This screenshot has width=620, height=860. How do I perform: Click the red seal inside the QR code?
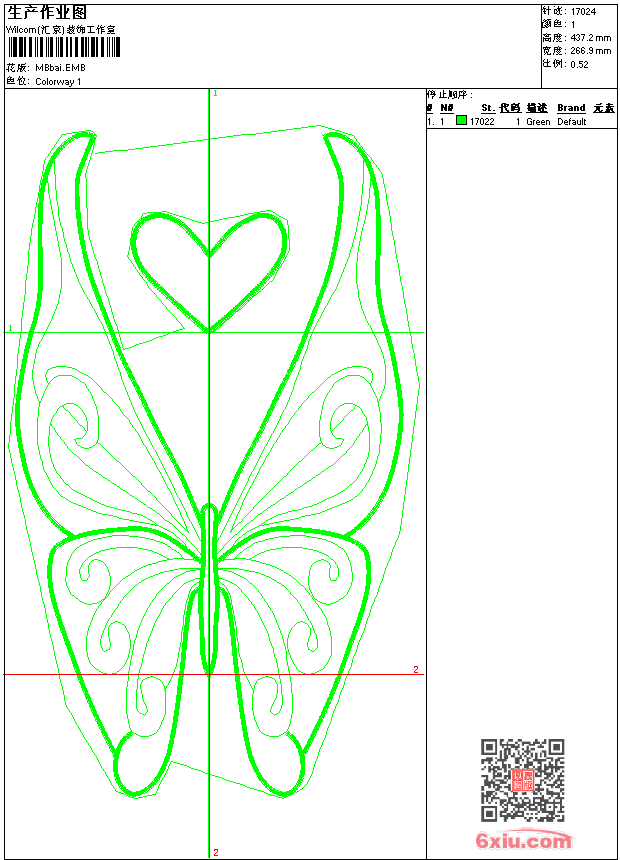point(522,780)
